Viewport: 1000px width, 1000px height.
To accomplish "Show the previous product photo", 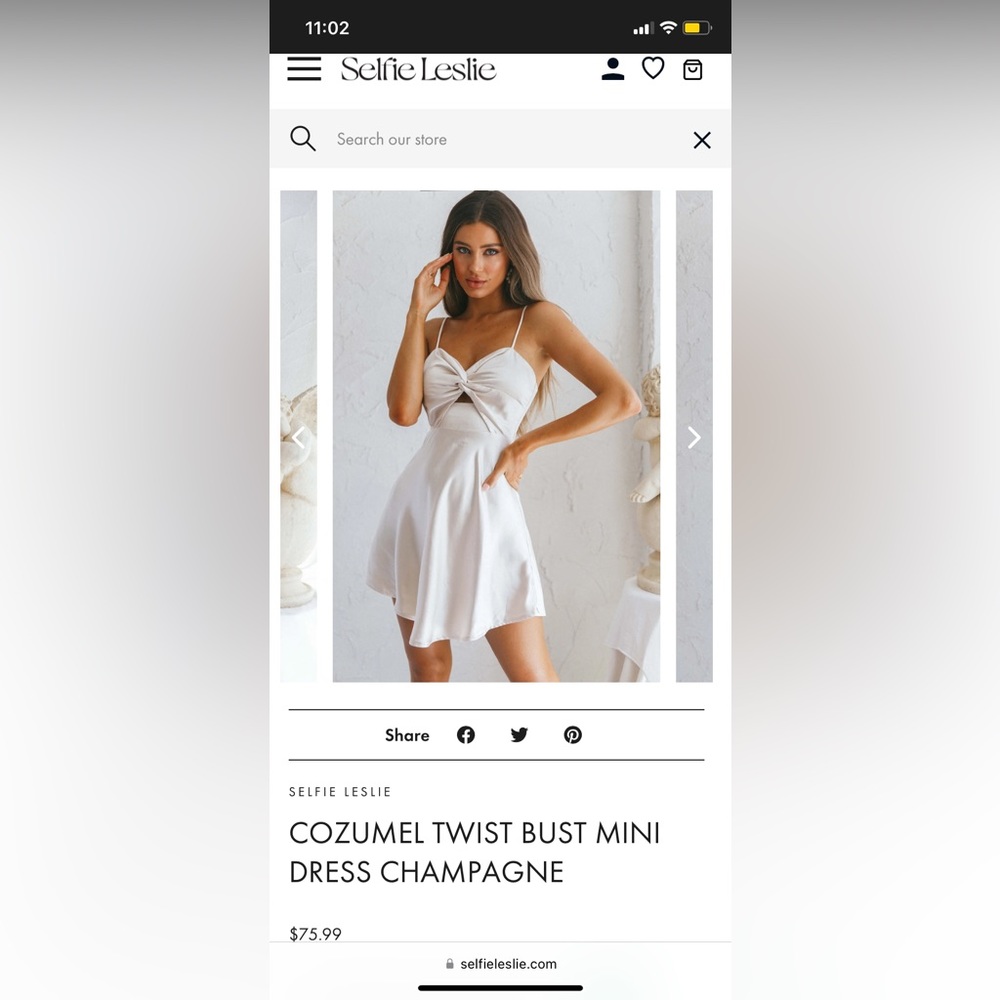I will point(298,438).
